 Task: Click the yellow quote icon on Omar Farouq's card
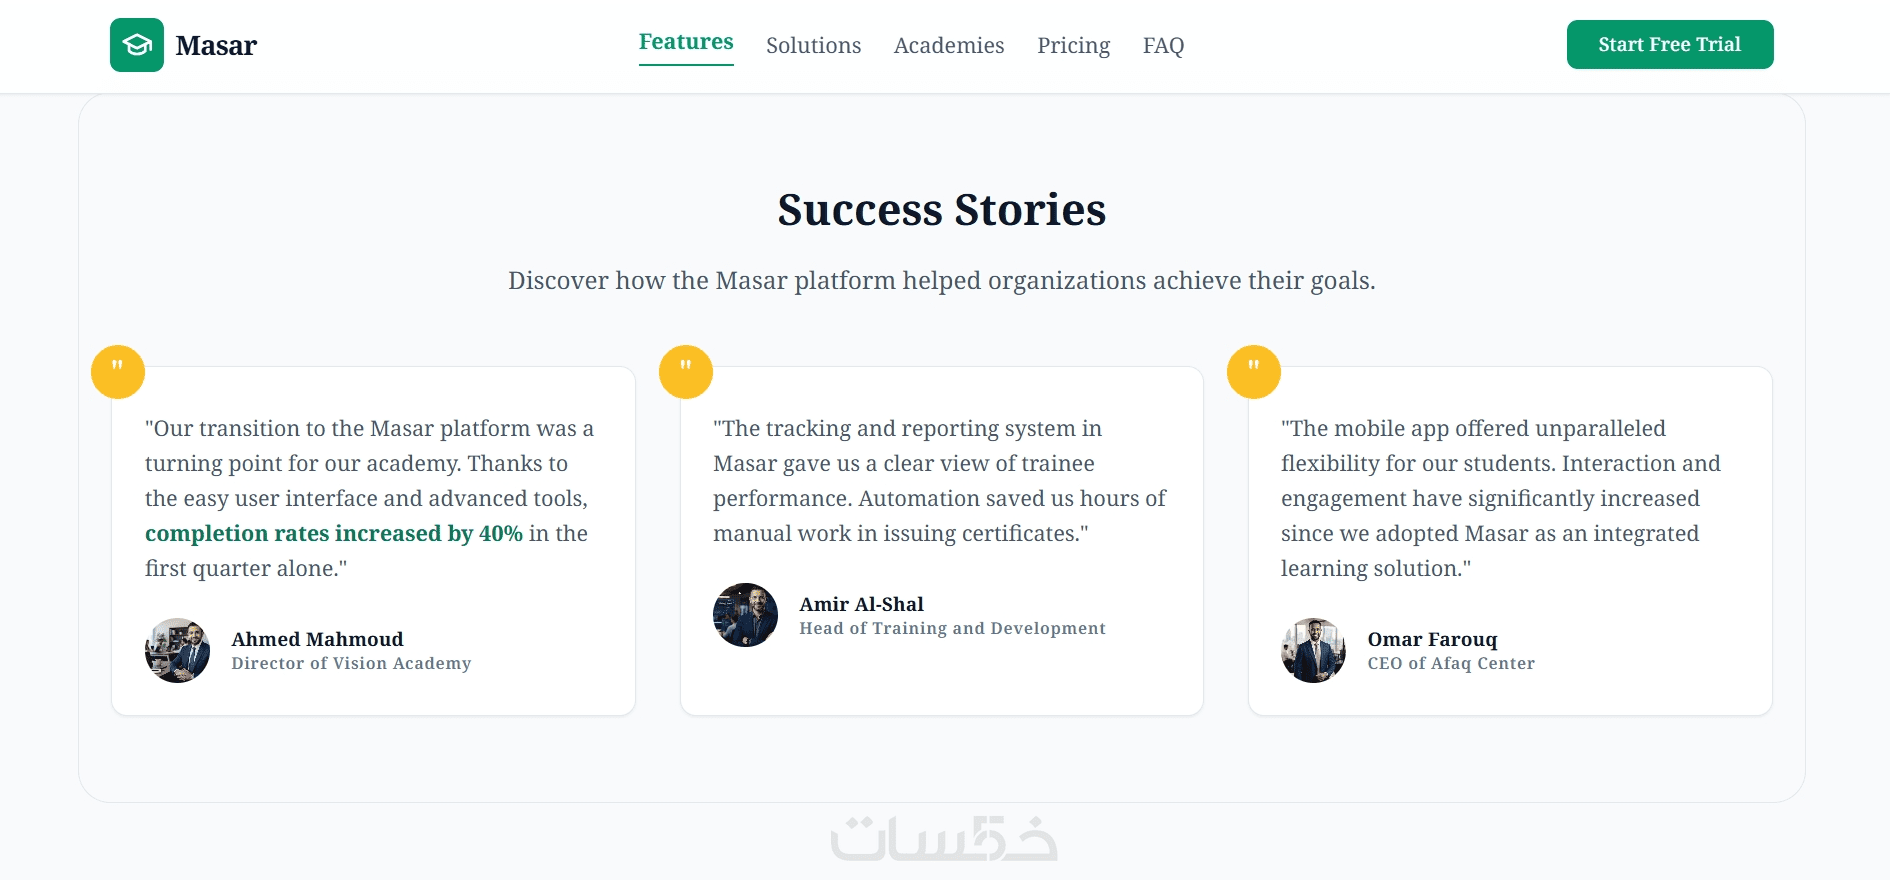point(1254,372)
